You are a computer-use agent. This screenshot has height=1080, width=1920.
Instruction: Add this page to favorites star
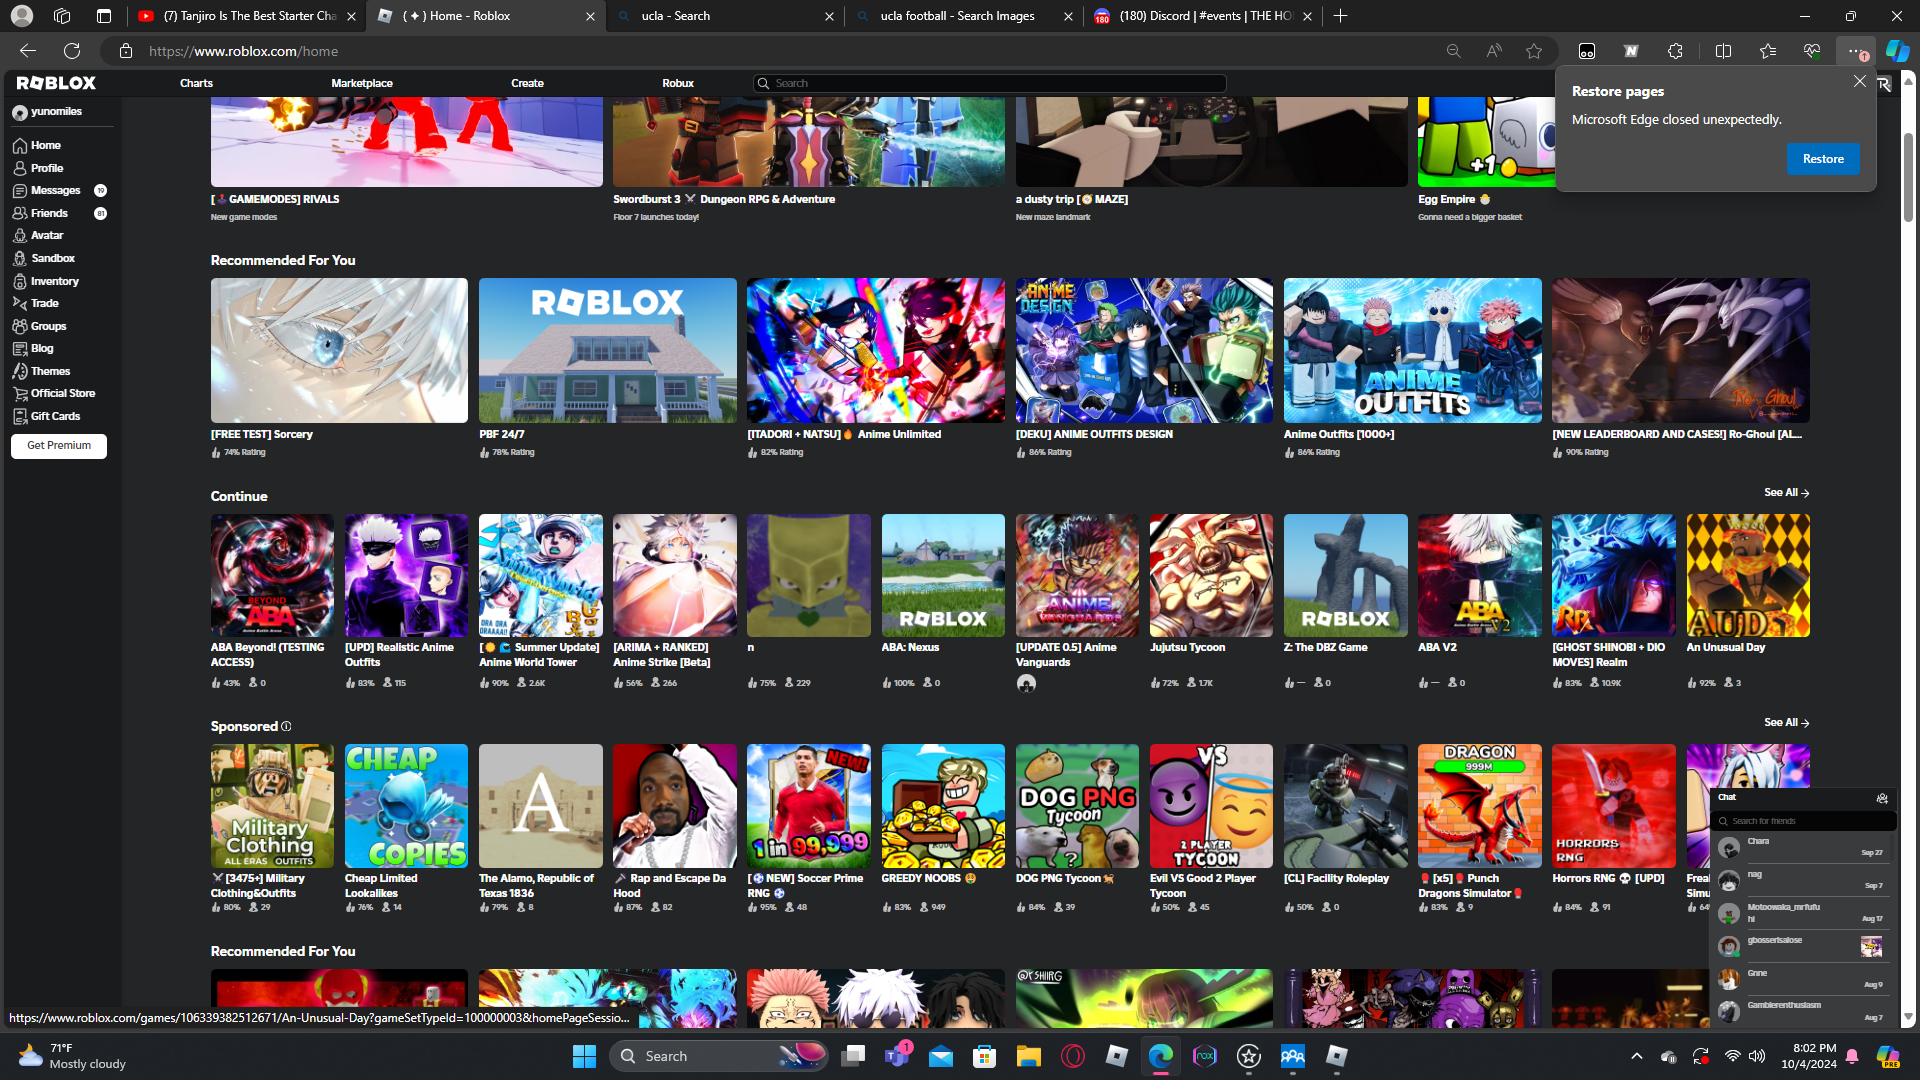[x=1534, y=51]
